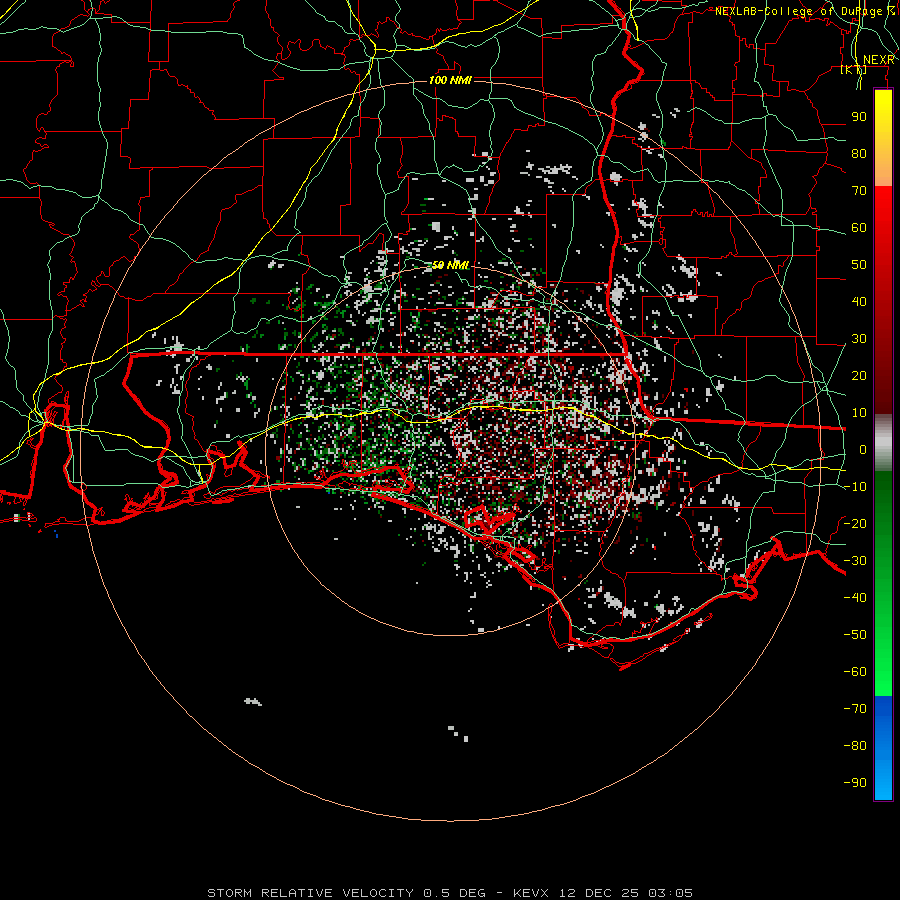
Task: Pick the bright red segment of color bar
Action: [883, 210]
